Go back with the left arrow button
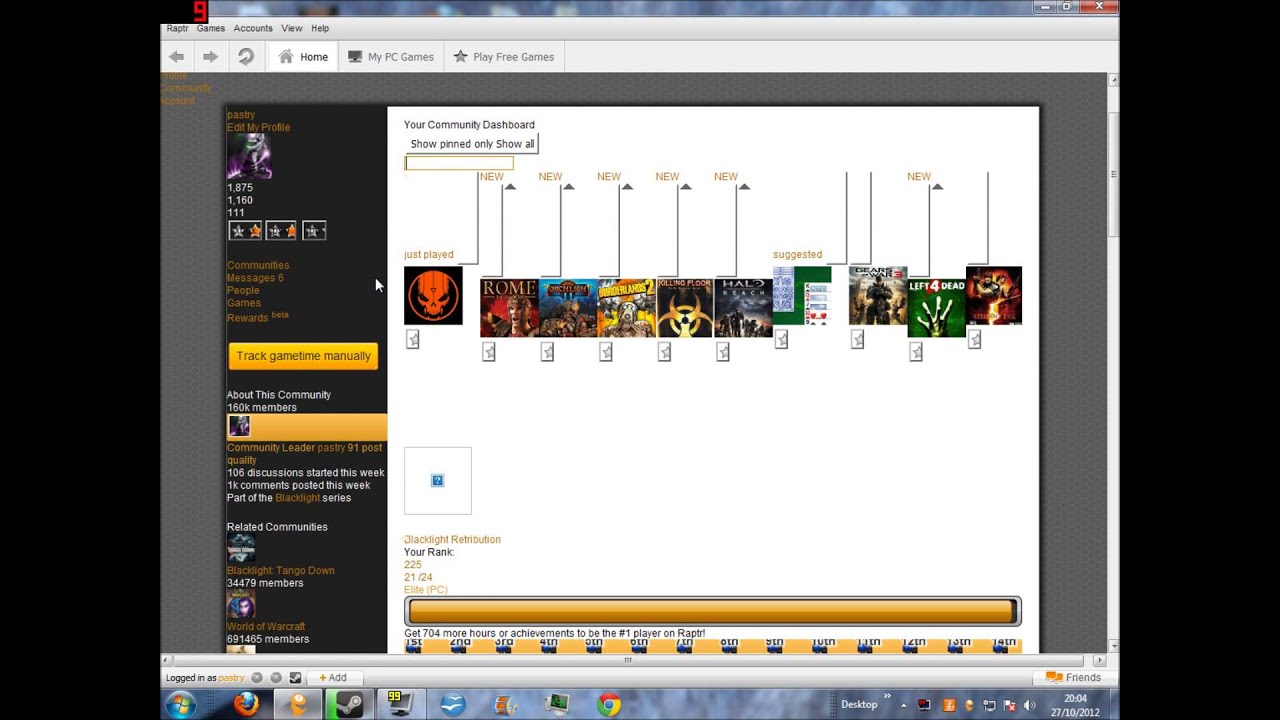Viewport: 1280px width, 720px height. pos(176,57)
